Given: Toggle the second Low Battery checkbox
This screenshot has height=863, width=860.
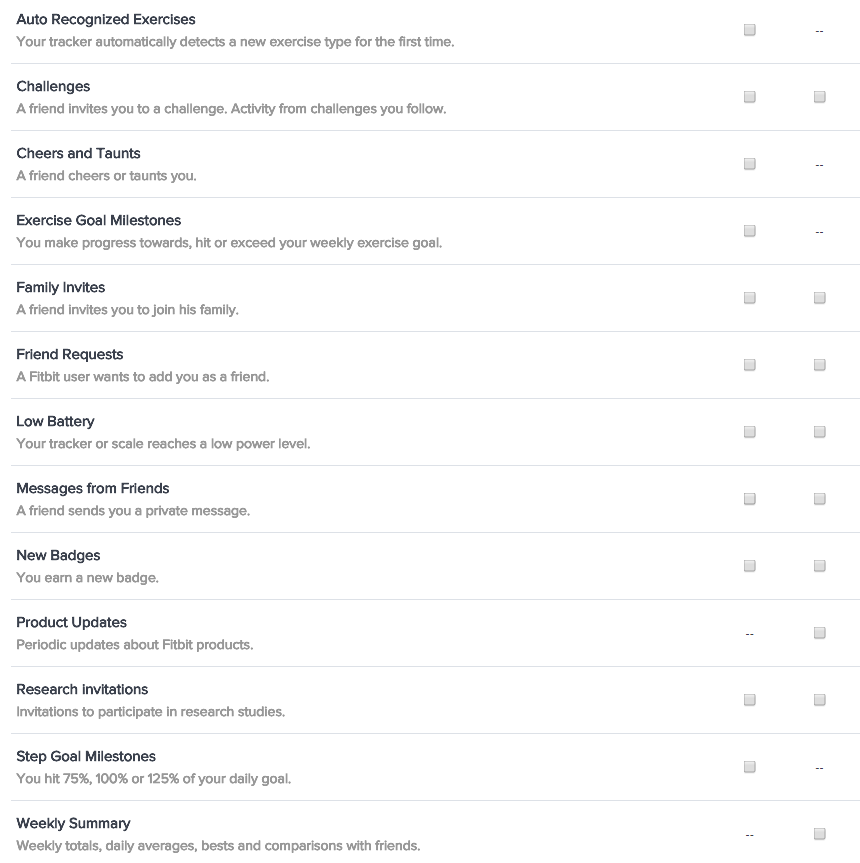Looking at the screenshot, I should click(820, 432).
